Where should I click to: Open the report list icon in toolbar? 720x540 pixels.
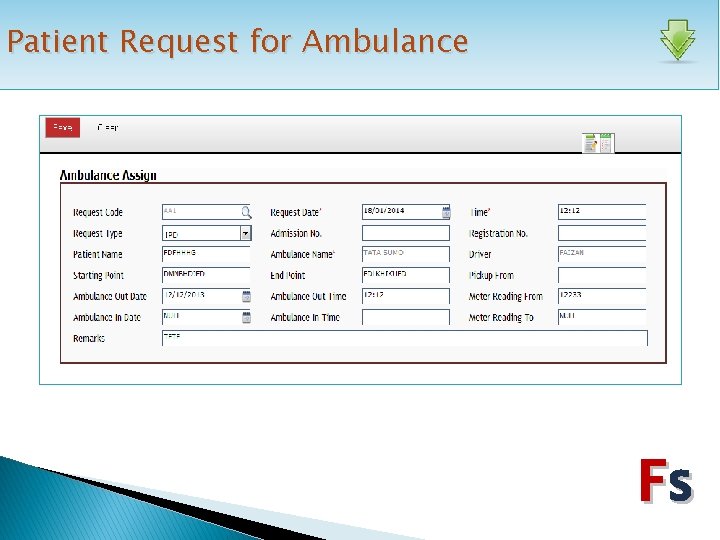click(x=598, y=143)
